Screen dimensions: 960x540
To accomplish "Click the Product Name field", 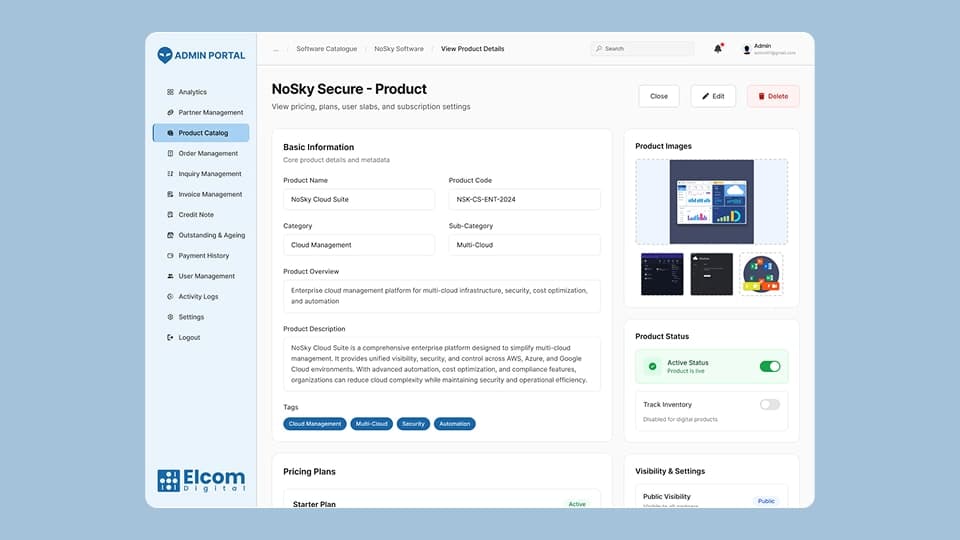I will [x=358, y=199].
